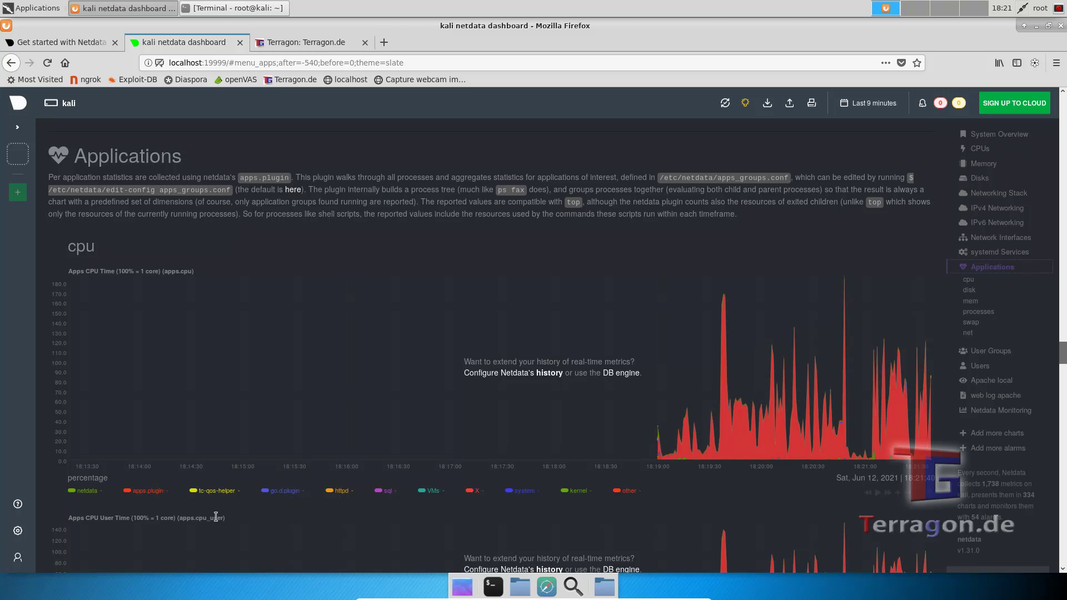Toggle VMs dimension in cpu legend
This screenshot has height=600, width=1067.
[x=429, y=490]
